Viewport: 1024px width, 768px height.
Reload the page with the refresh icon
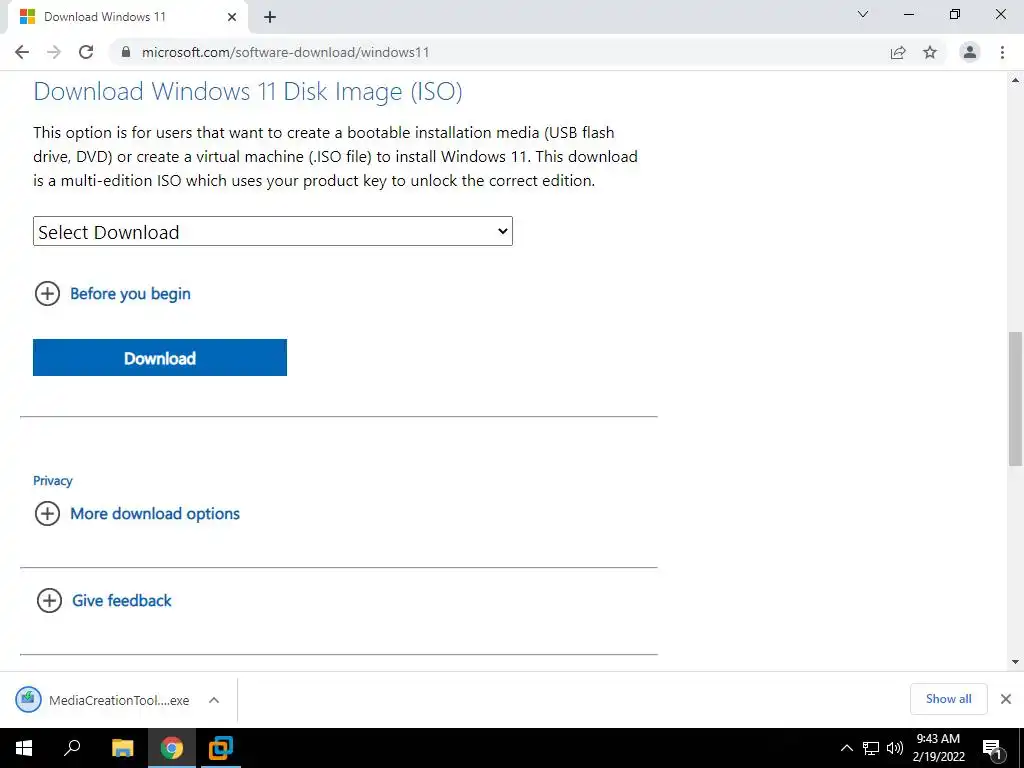86,52
